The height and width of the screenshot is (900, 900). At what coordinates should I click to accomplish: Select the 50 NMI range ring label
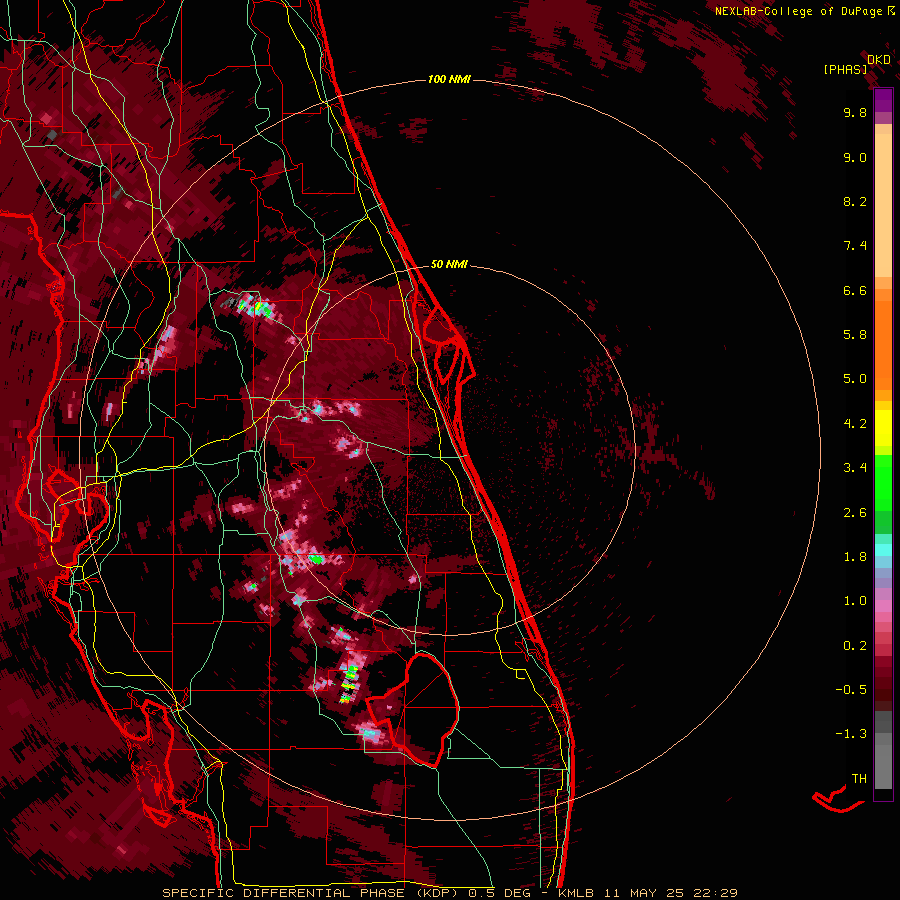coord(449,264)
